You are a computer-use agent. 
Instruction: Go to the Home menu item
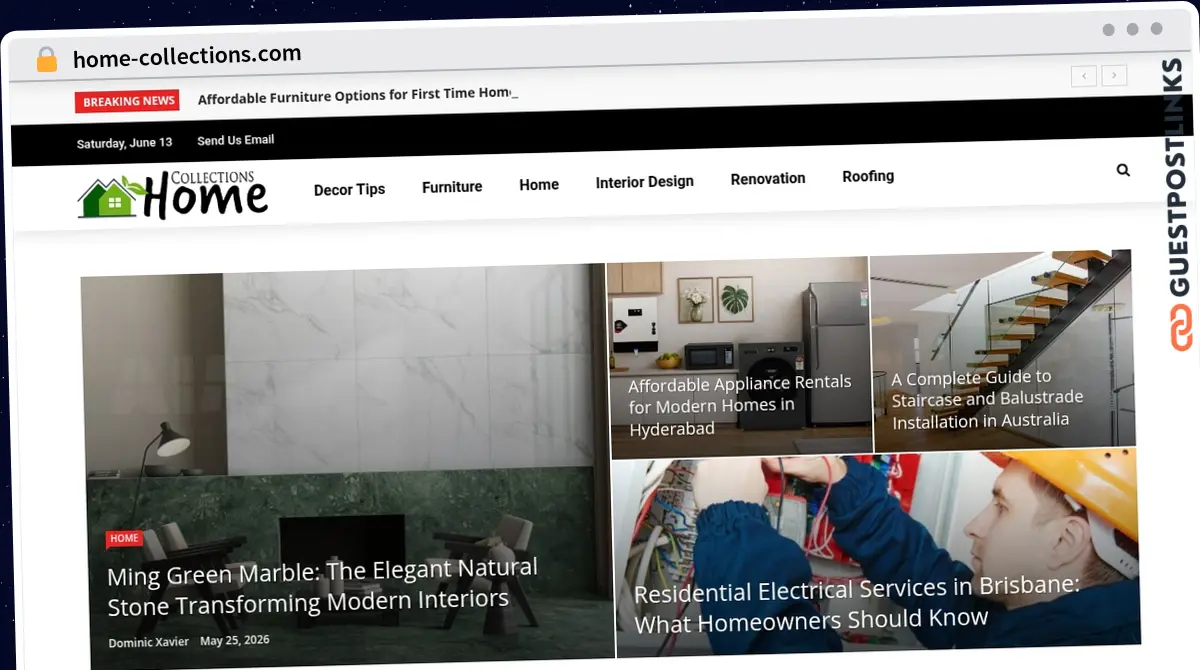coord(539,184)
